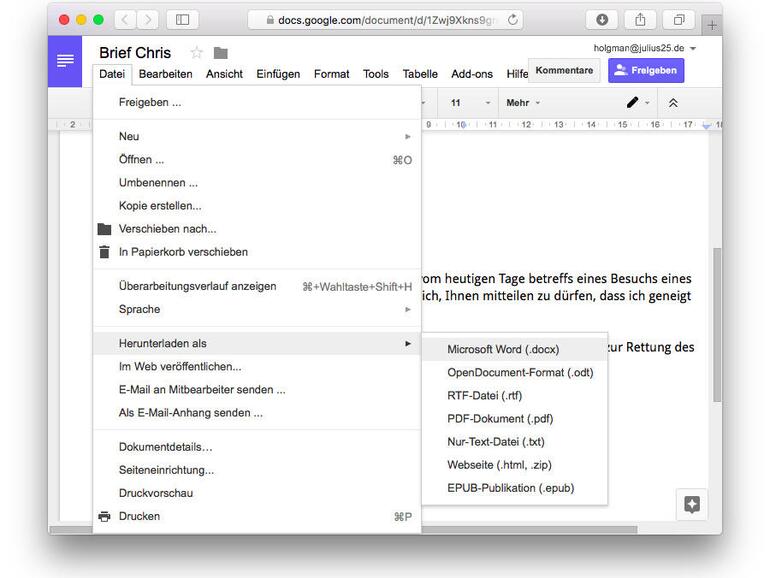The width and height of the screenshot is (770, 578).
Task: Click the Brief Chris document title
Action: coord(135,53)
